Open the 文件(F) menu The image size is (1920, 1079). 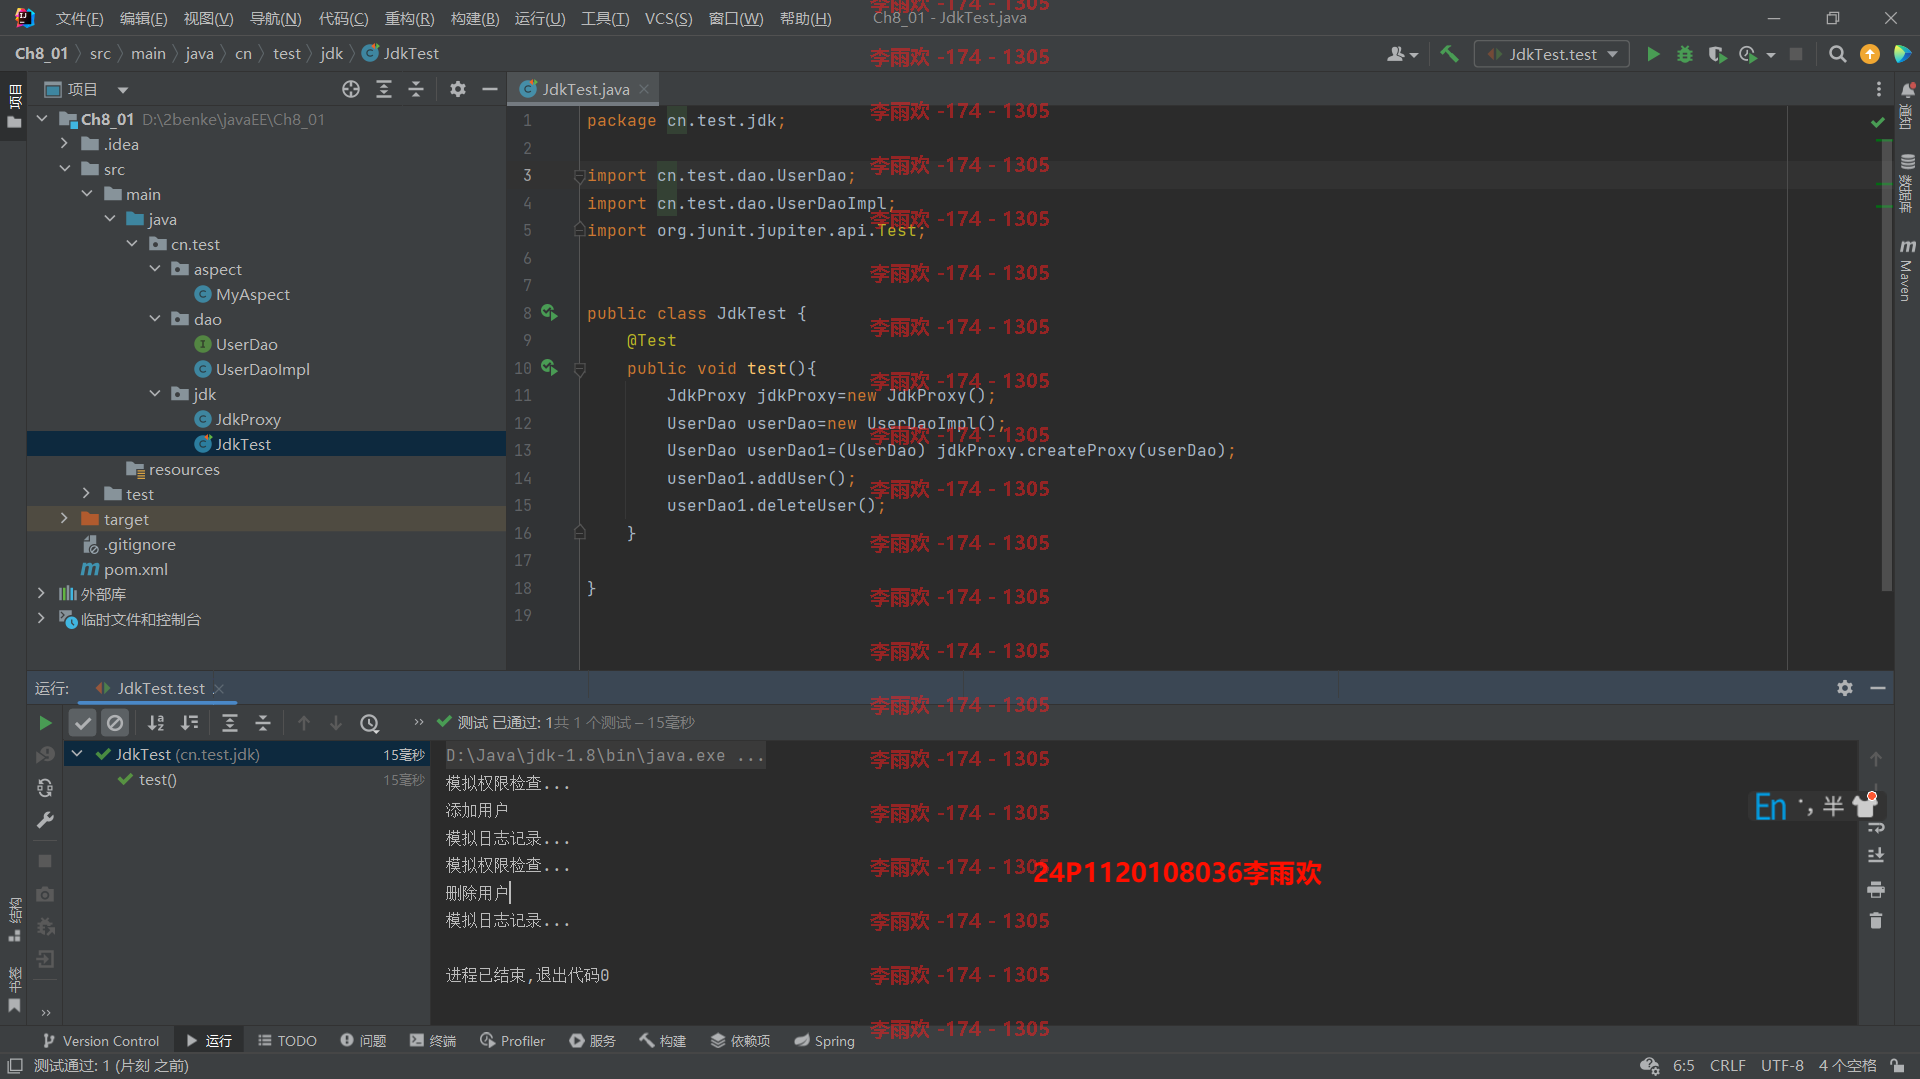pyautogui.click(x=79, y=18)
